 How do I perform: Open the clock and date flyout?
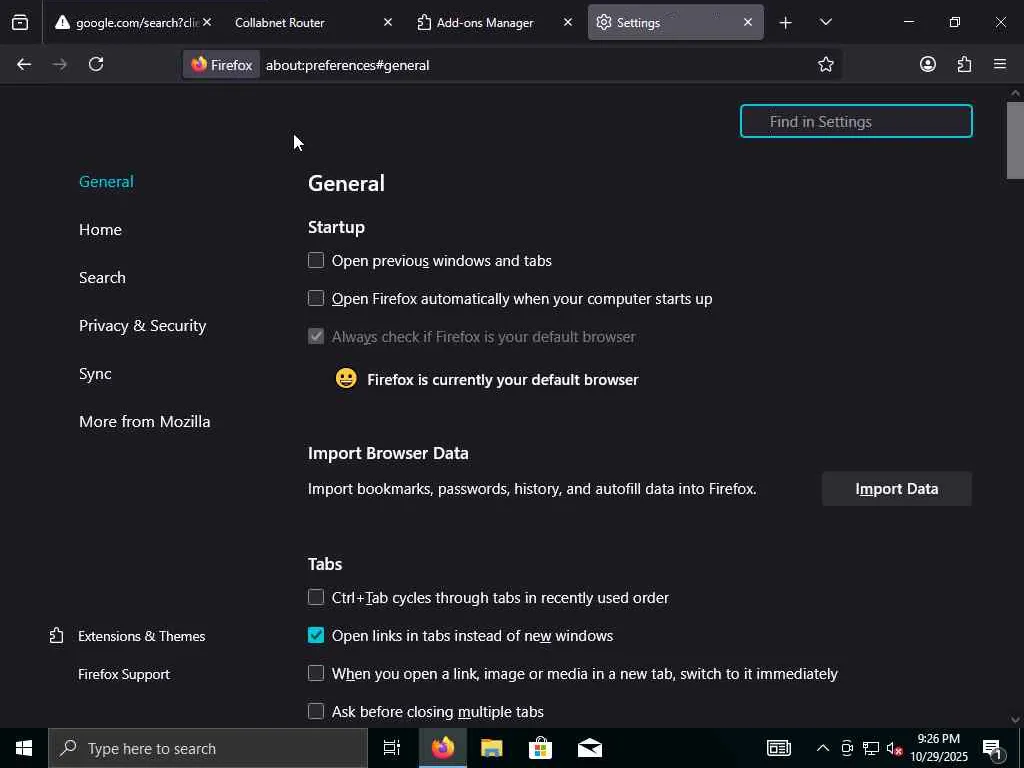tap(939, 748)
